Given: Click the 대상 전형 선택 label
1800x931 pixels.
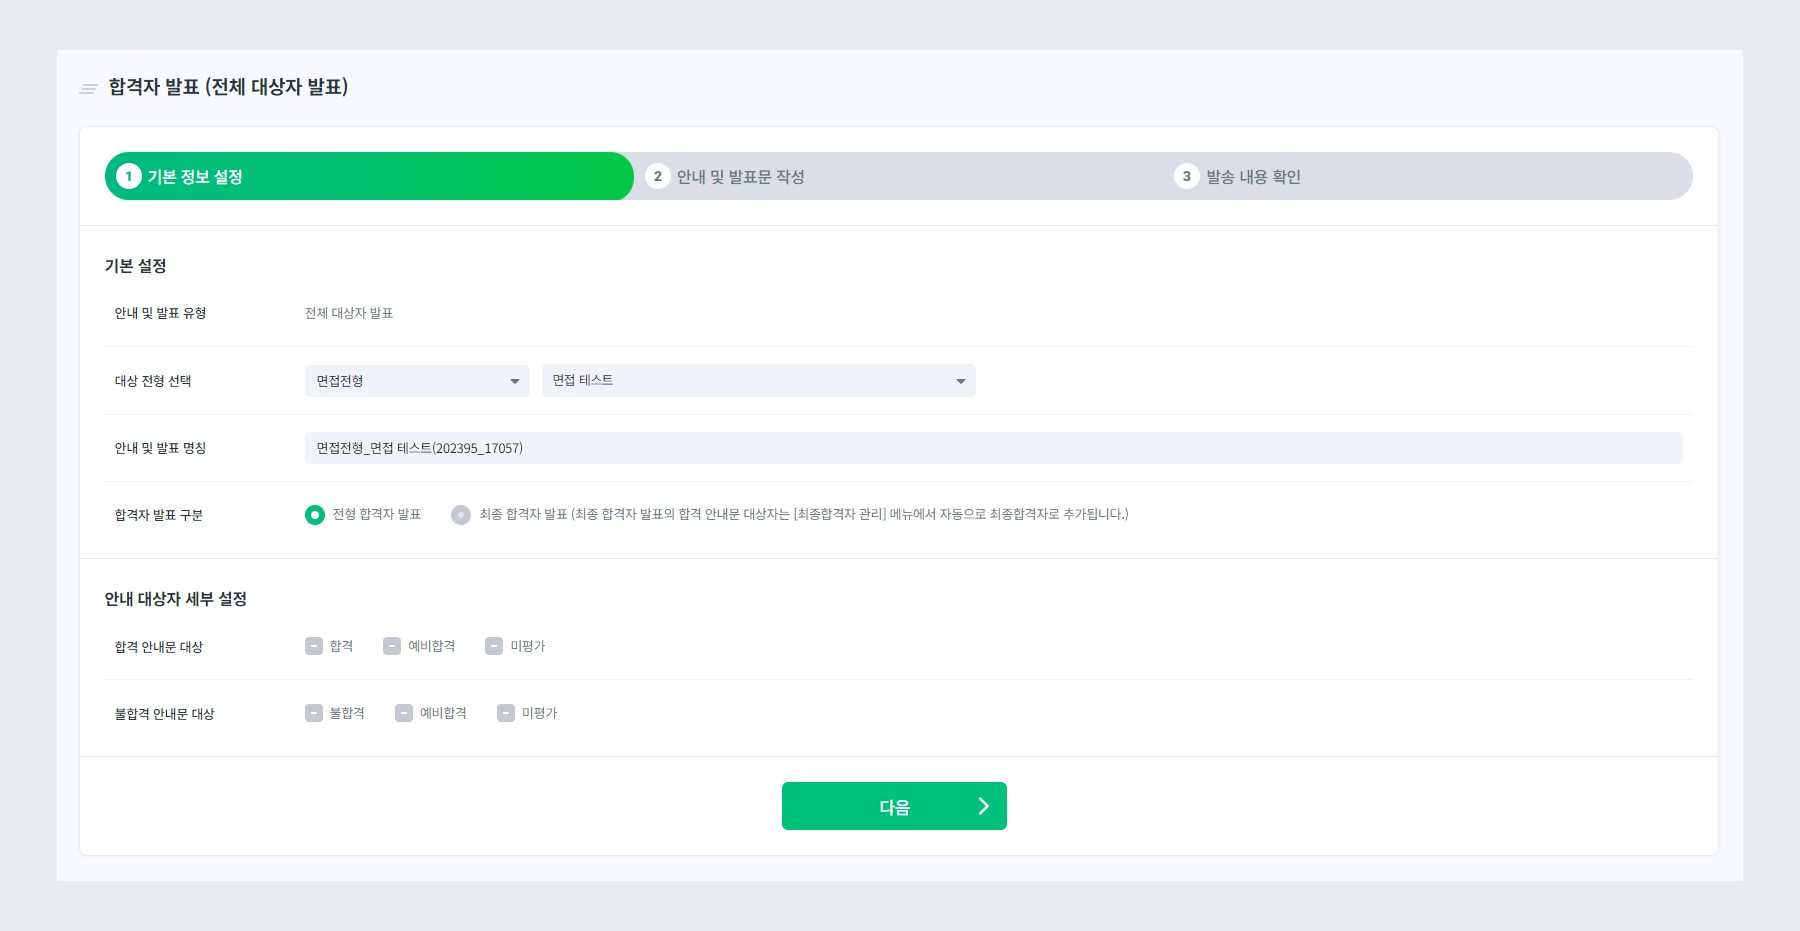Looking at the screenshot, I should pos(153,381).
